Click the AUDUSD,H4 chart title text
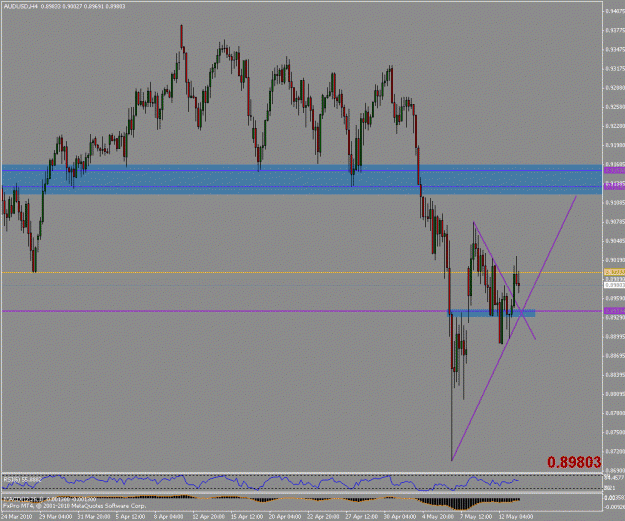Screen dimensions: 625x521 point(21,6)
